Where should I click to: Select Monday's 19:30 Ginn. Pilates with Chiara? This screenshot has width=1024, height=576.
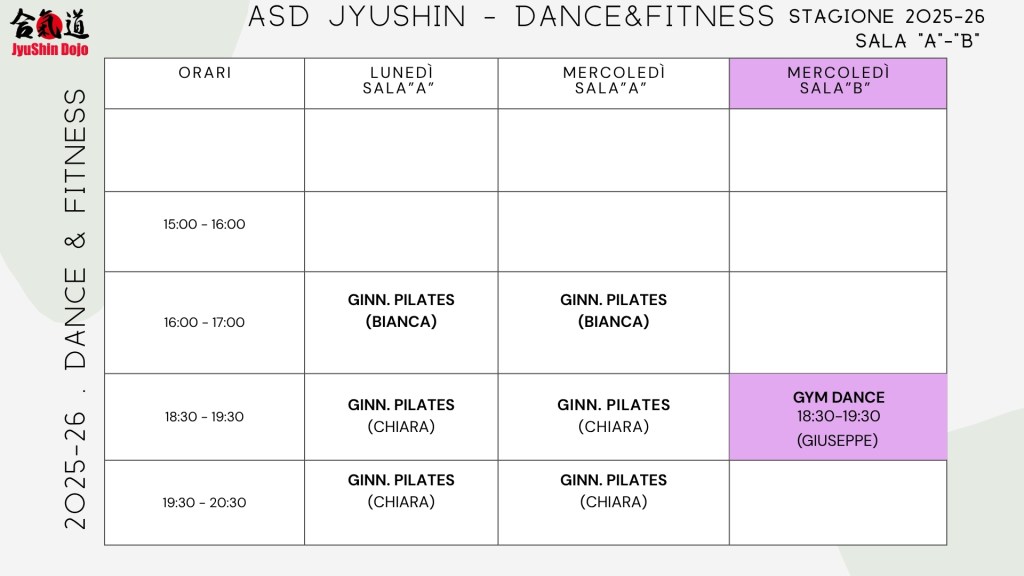click(401, 491)
